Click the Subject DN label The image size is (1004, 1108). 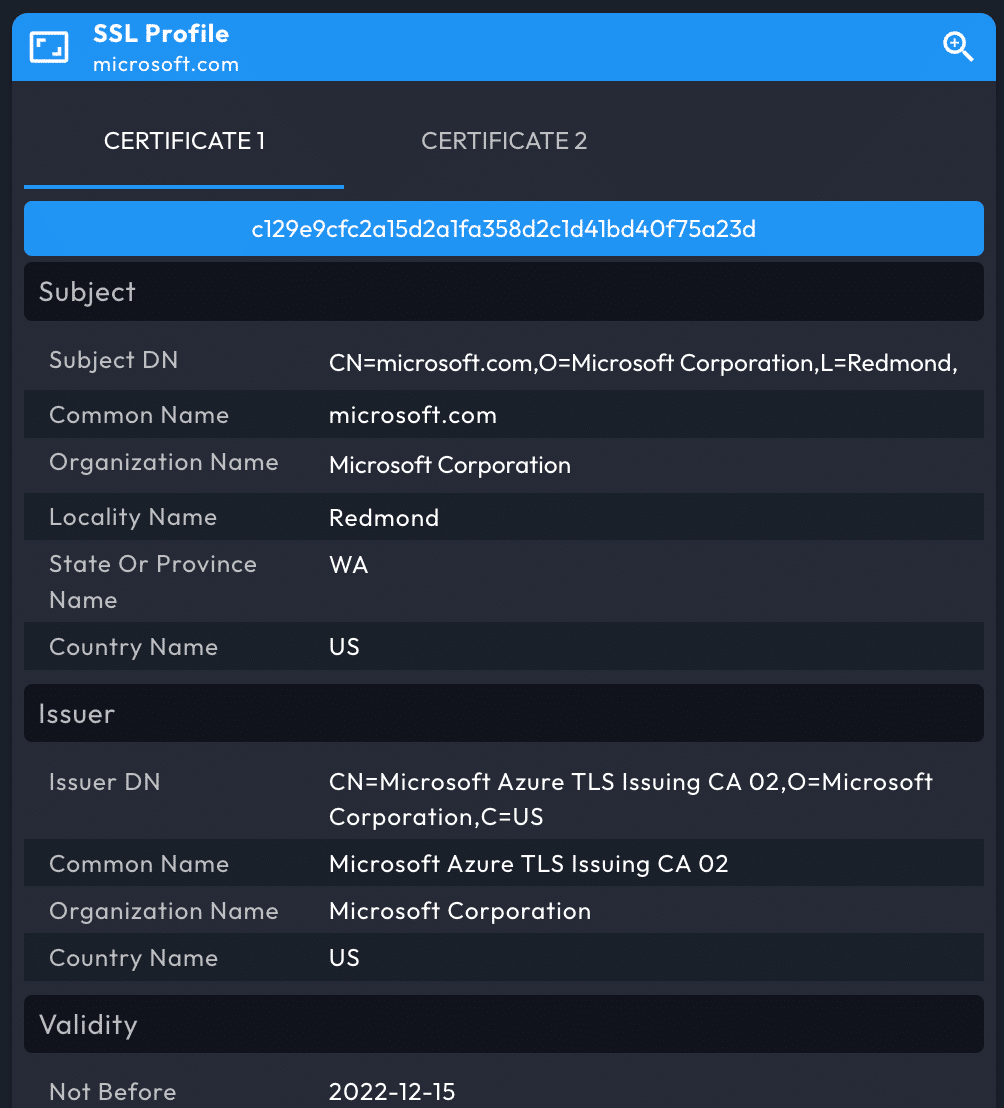[x=114, y=360]
